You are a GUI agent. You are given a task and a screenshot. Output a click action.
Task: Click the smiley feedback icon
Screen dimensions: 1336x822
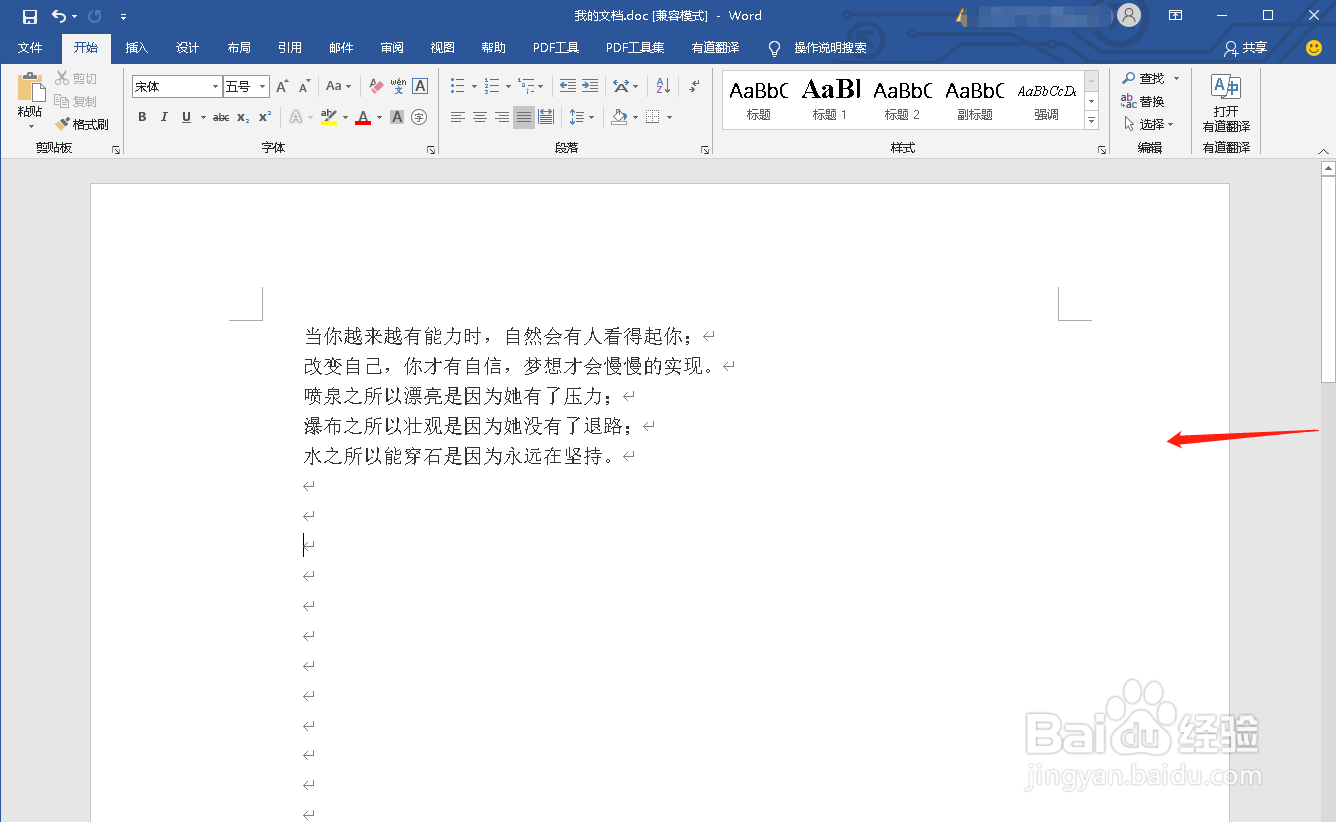pyautogui.click(x=1314, y=47)
